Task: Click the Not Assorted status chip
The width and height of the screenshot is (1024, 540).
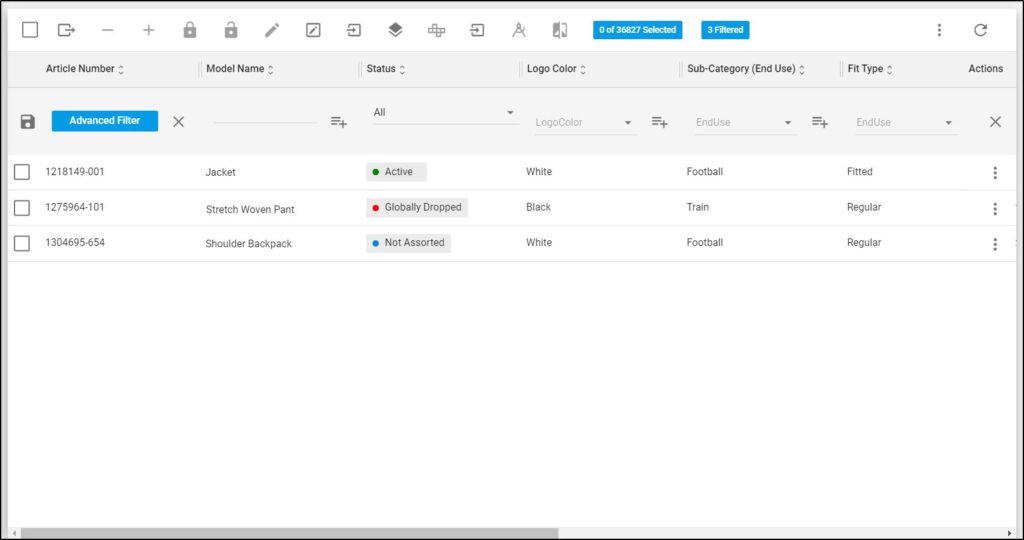Action: pos(408,243)
